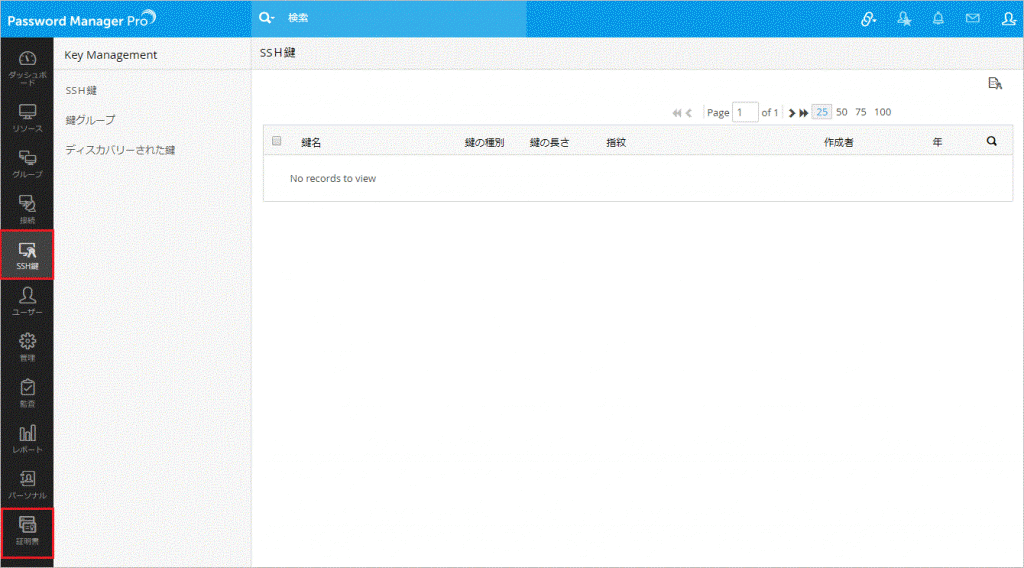Click the Key Management panel heading

tap(110, 55)
